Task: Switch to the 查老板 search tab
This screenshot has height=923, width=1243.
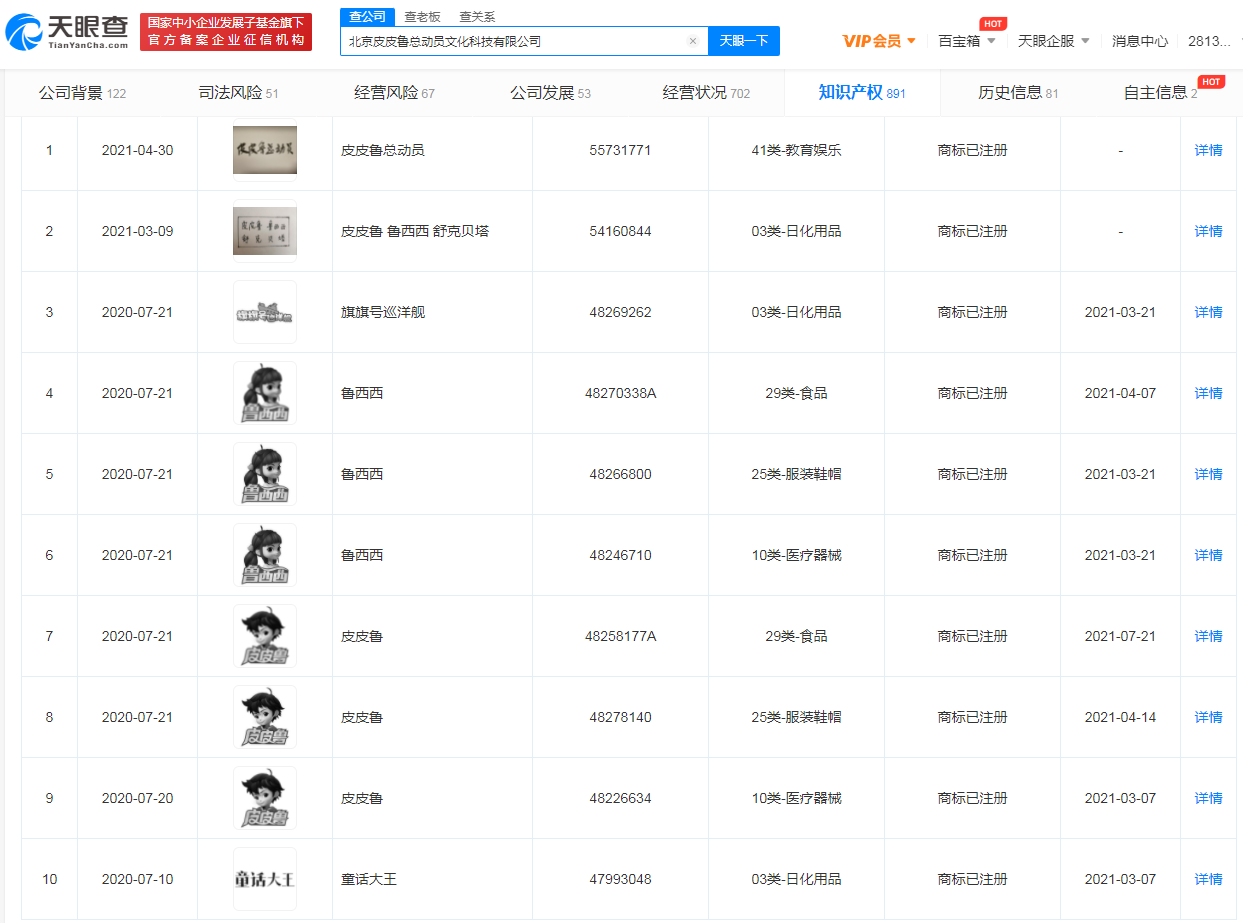Action: (424, 16)
